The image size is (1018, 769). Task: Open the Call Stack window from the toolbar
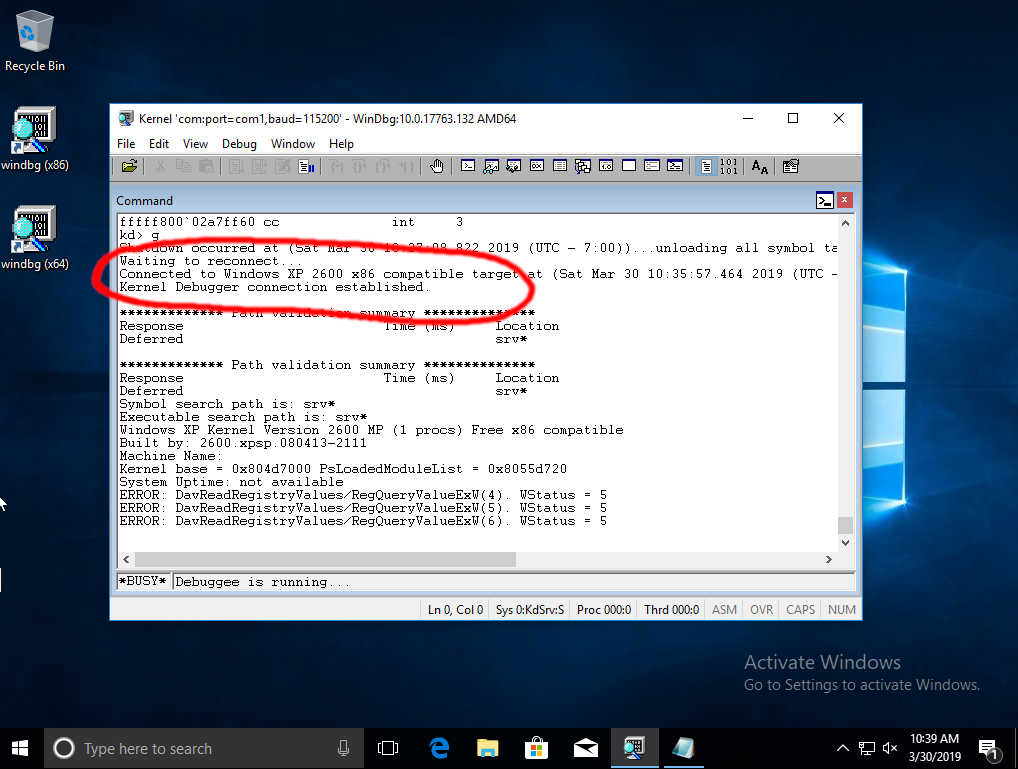point(583,167)
